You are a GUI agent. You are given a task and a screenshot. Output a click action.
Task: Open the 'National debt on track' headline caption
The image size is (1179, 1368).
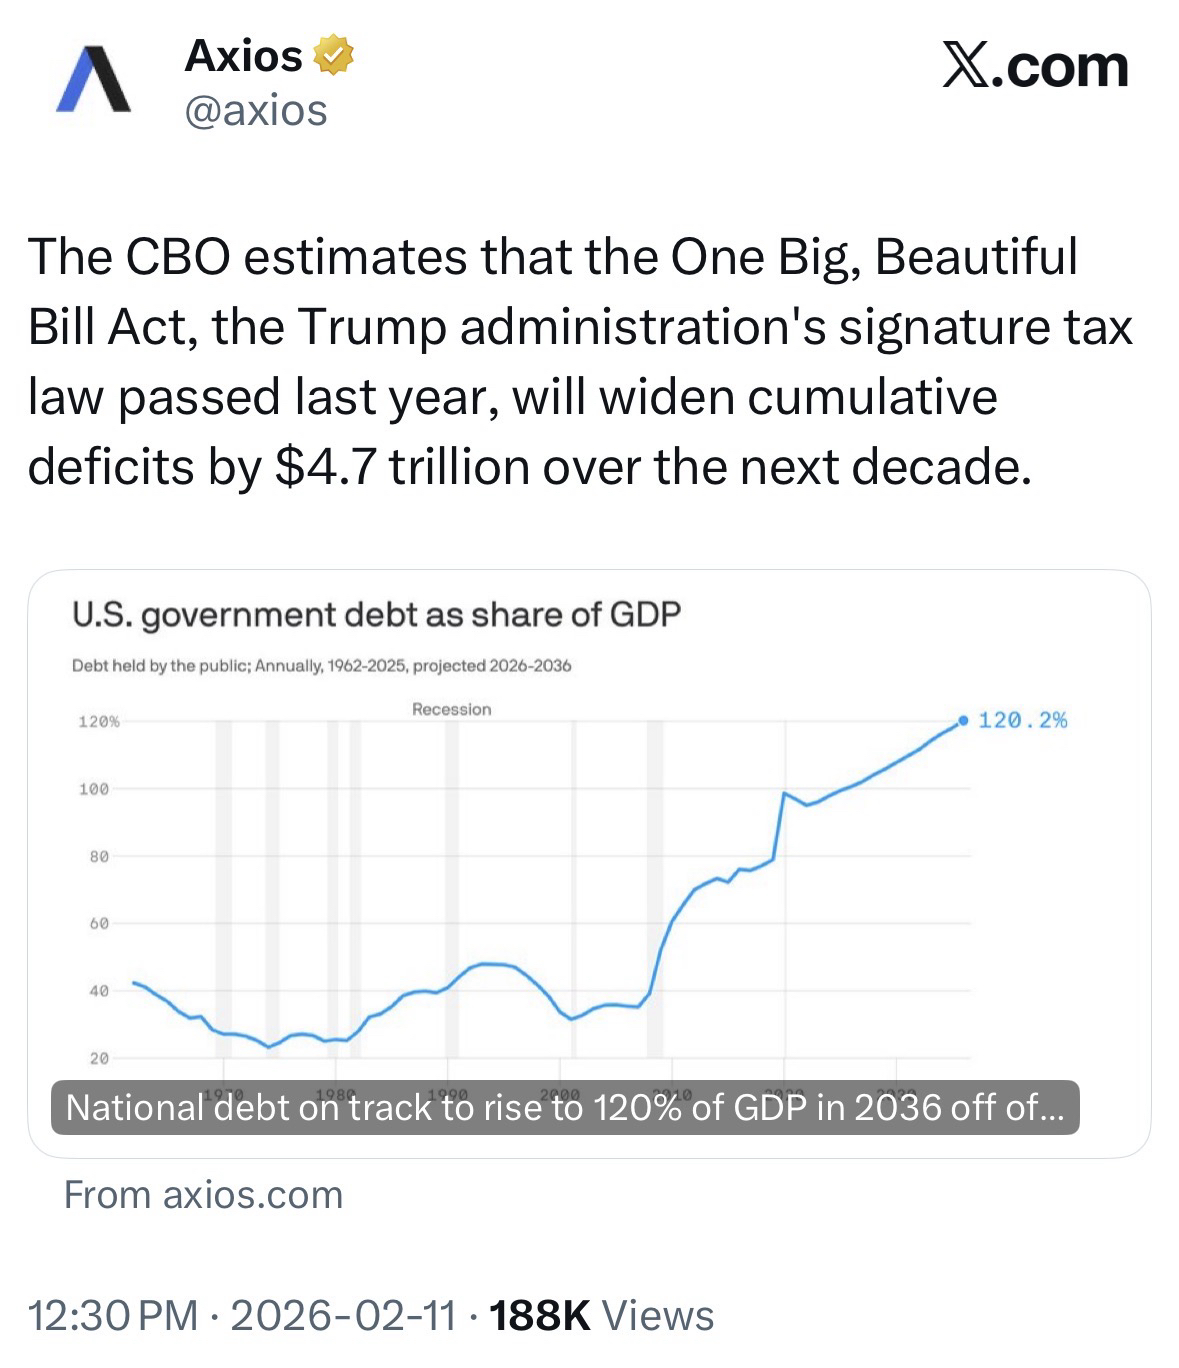click(565, 1107)
